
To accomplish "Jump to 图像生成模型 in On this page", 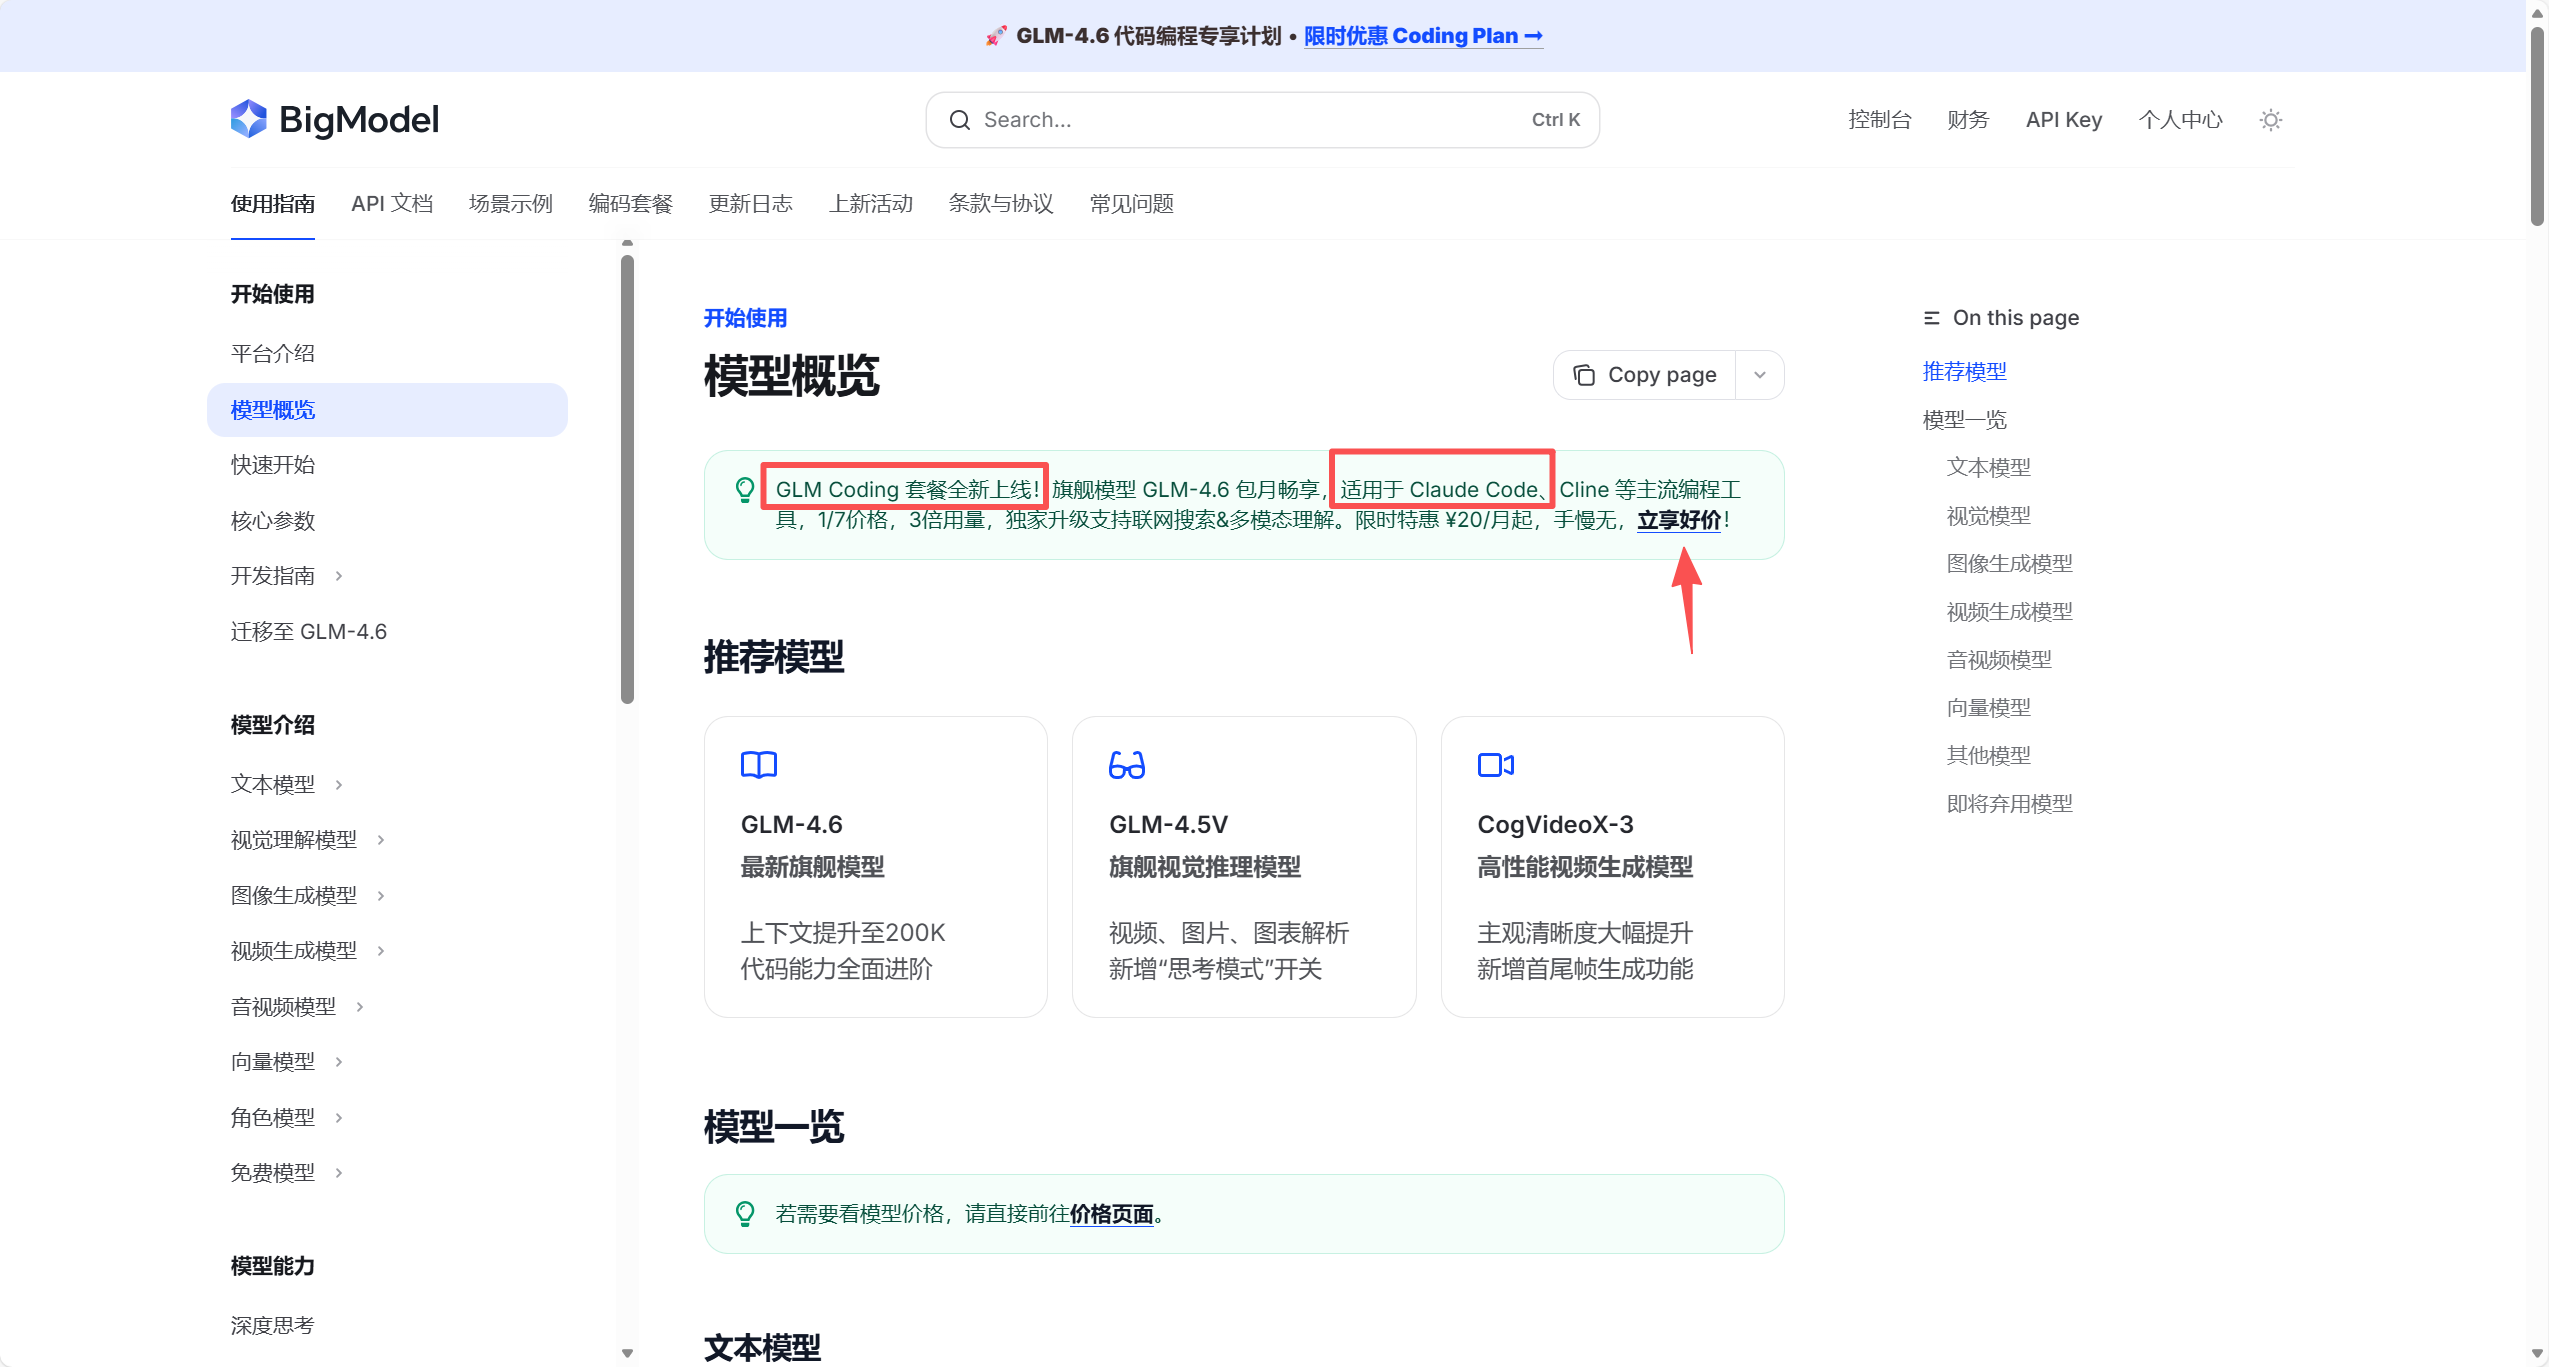I will tap(2009, 564).
